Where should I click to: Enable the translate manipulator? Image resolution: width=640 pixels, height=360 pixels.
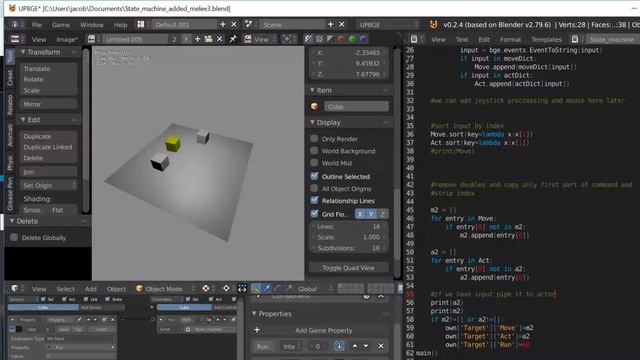pyautogui.click(x=267, y=289)
